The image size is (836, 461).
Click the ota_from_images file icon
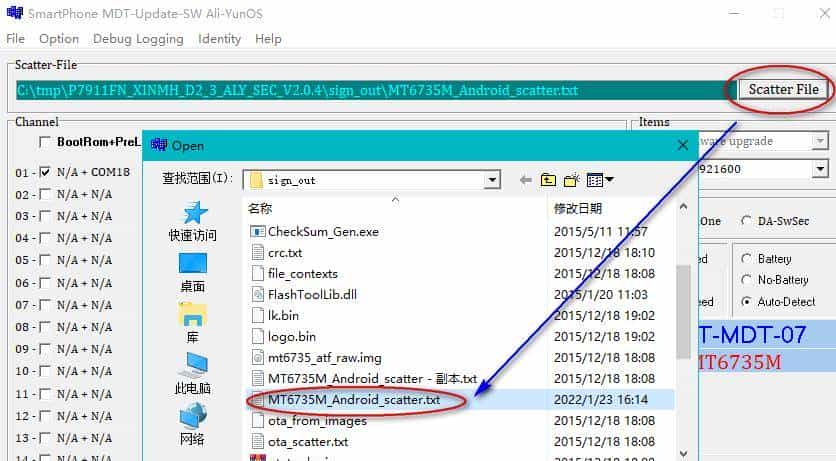[258, 421]
